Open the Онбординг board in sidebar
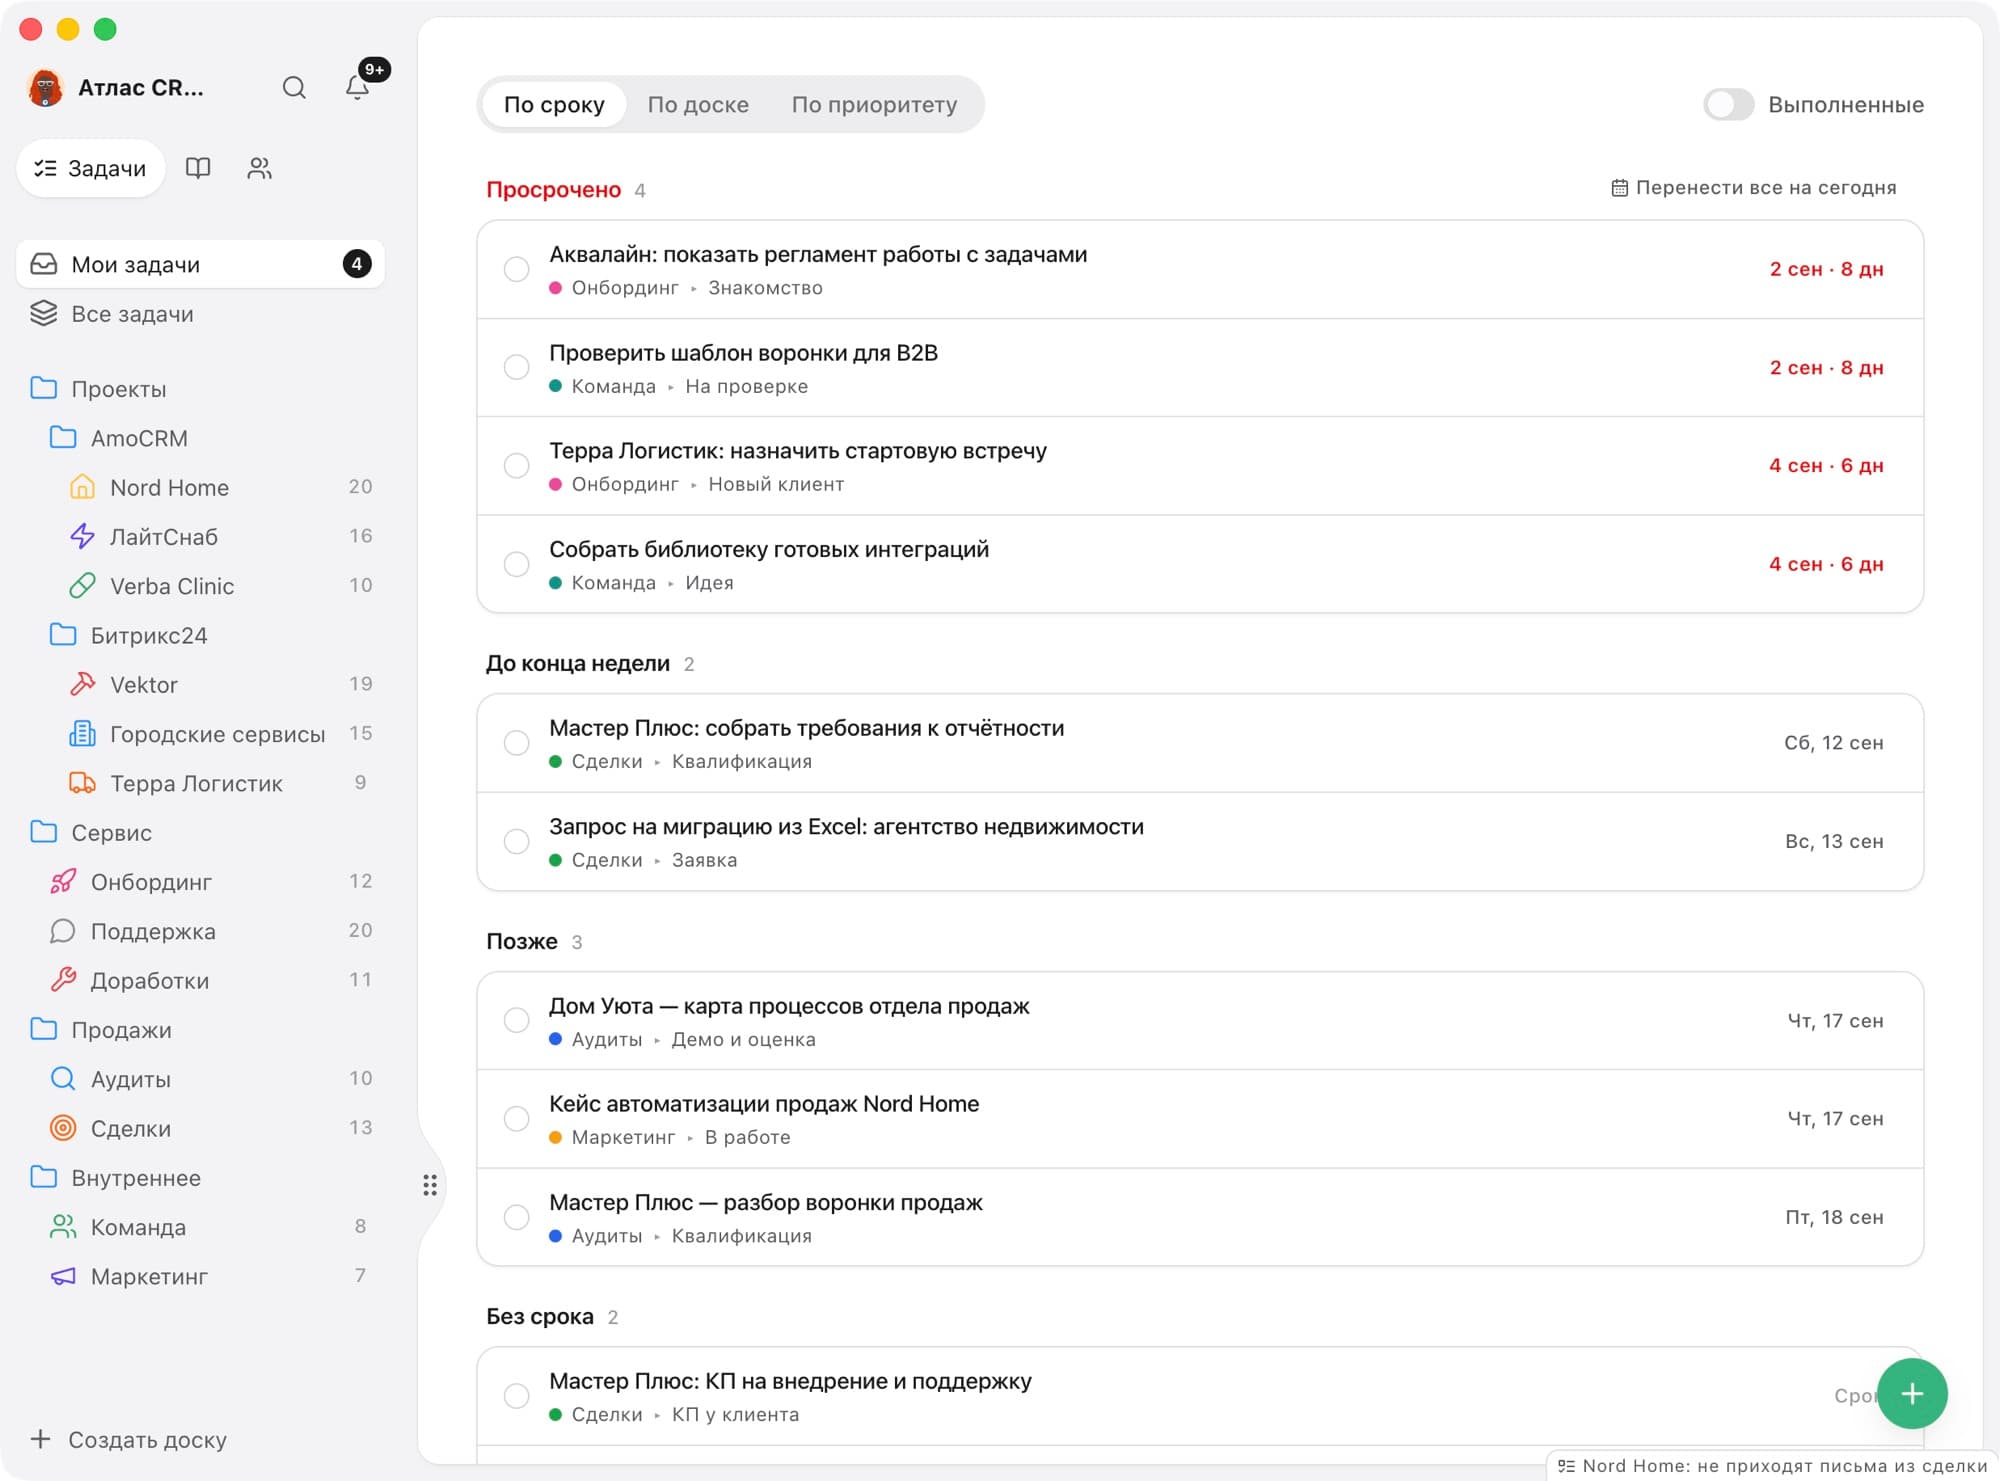2000x1481 pixels. point(200,882)
